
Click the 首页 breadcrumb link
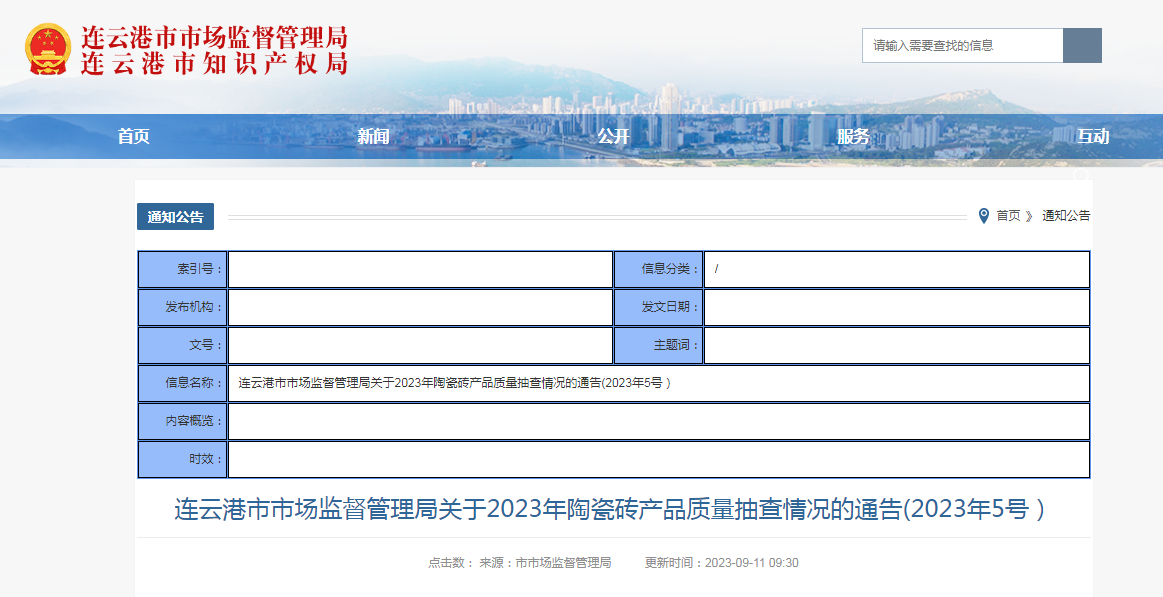(1009, 215)
